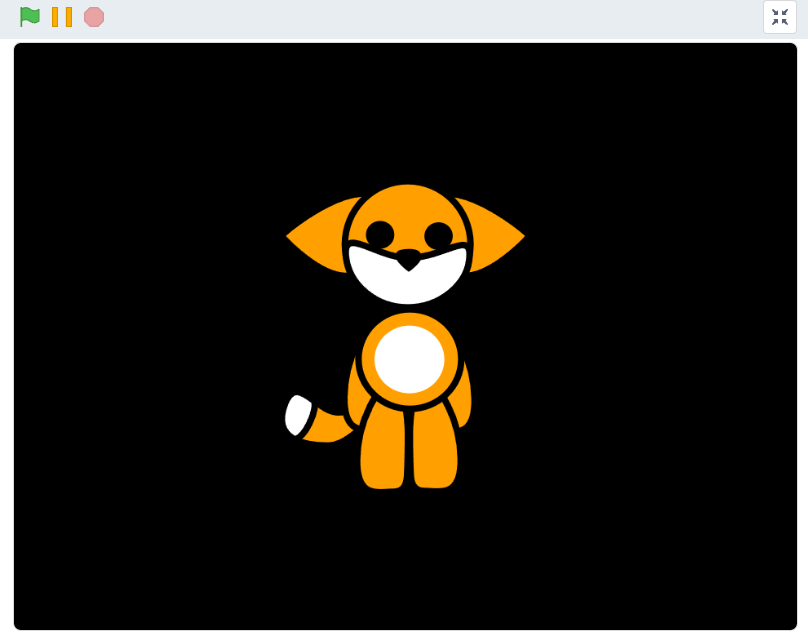Click the white toolbar area above the stage
Image resolution: width=808 pixels, height=633 pixels.
coord(400,17)
